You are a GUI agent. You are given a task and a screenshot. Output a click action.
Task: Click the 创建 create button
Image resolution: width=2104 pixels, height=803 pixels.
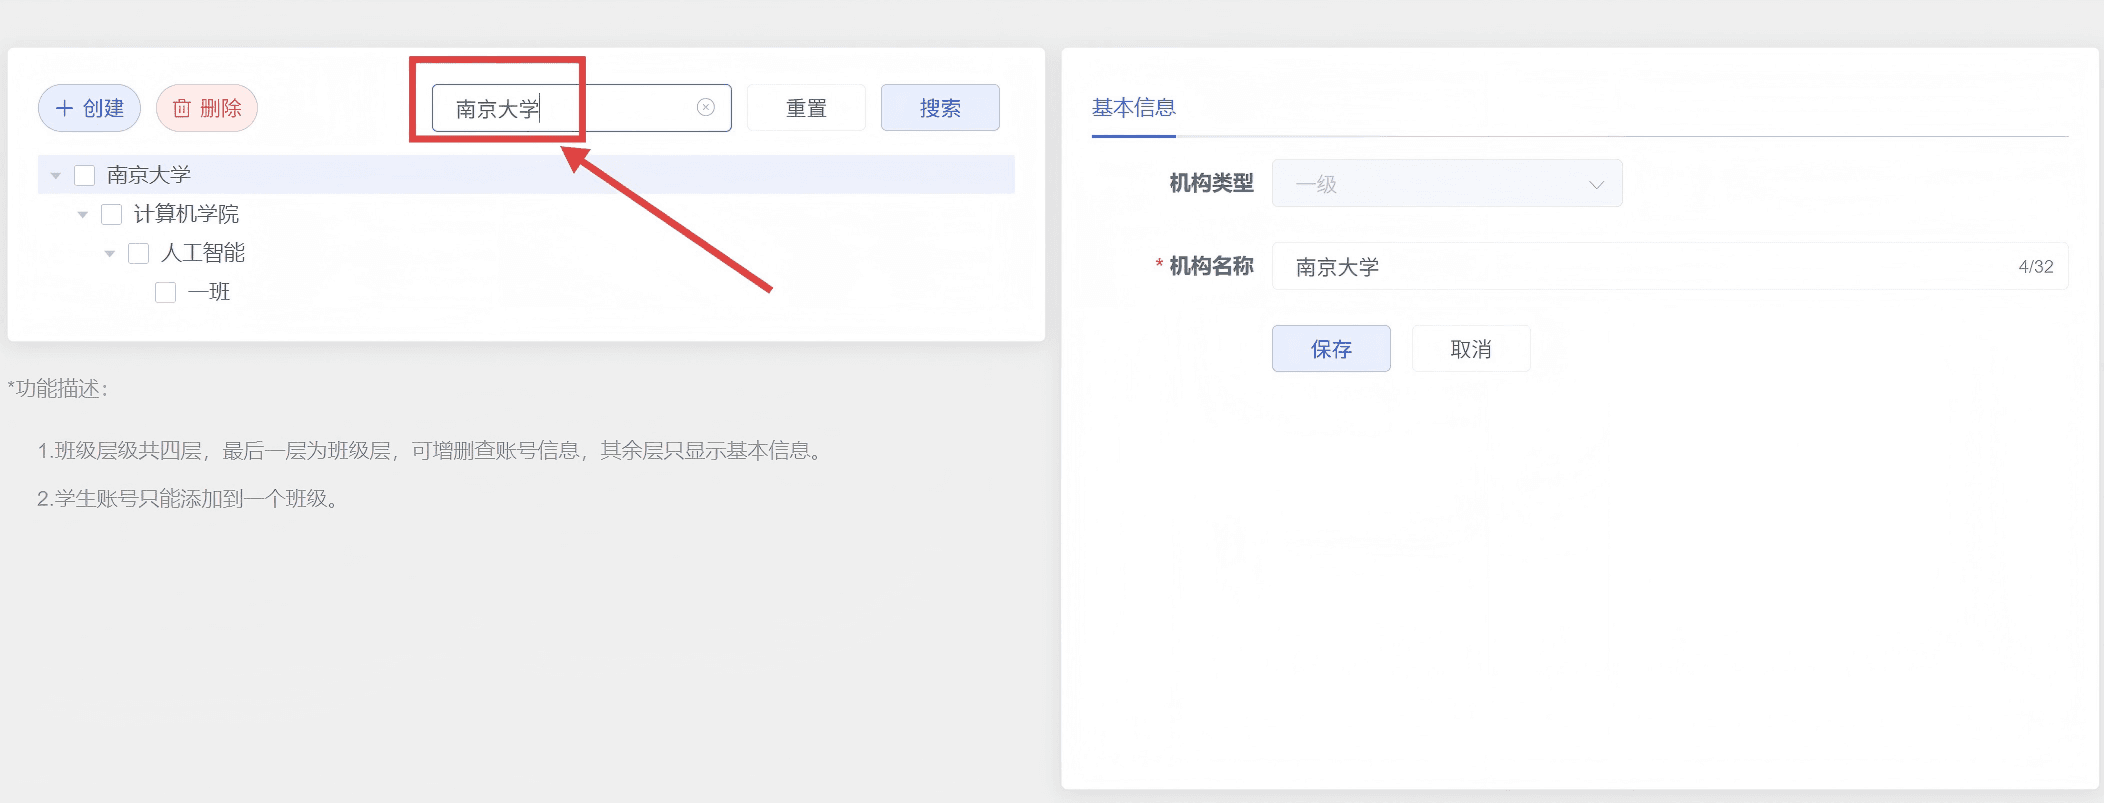[x=89, y=108]
